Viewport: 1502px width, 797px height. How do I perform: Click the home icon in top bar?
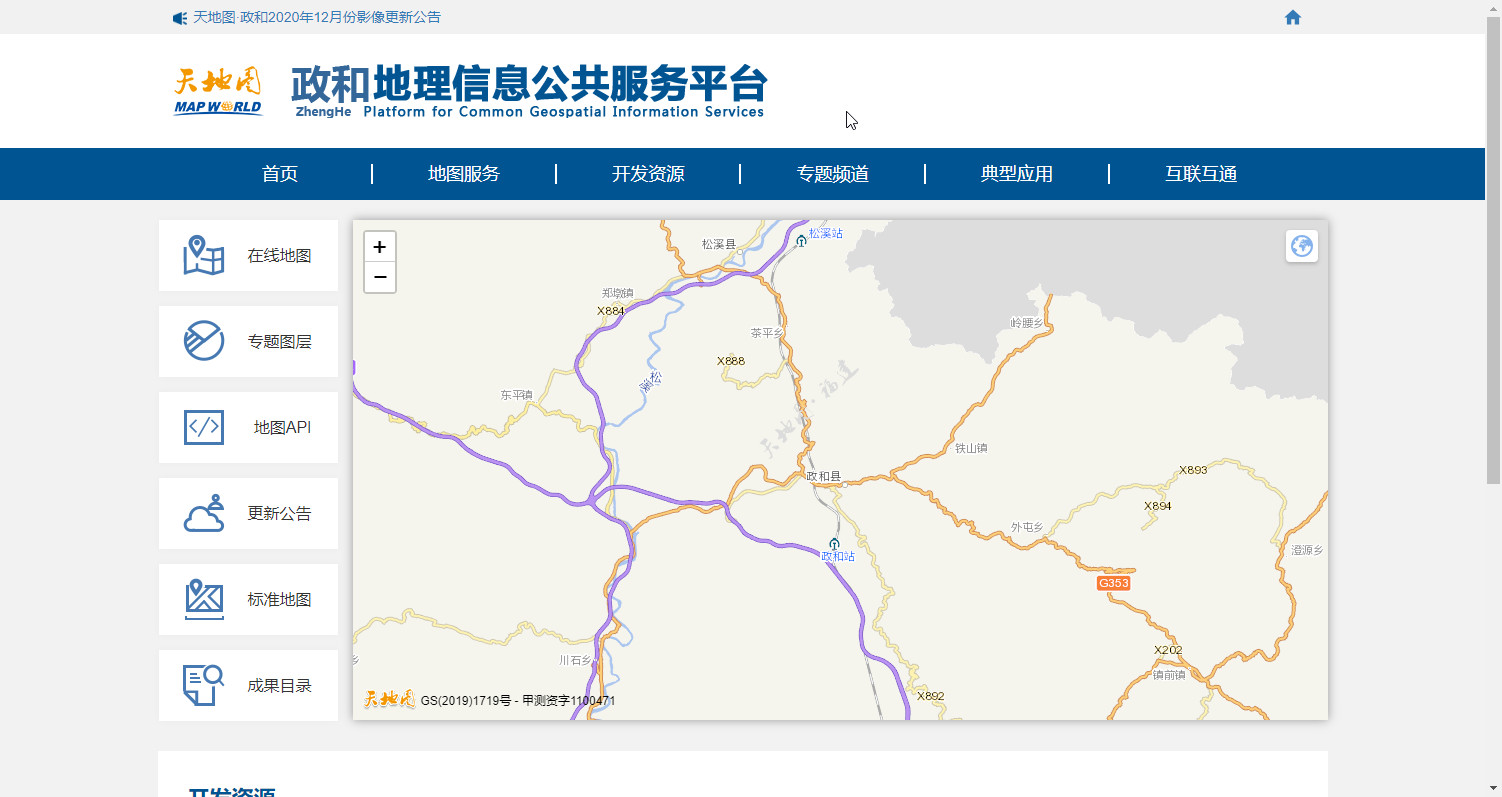tap(1293, 17)
